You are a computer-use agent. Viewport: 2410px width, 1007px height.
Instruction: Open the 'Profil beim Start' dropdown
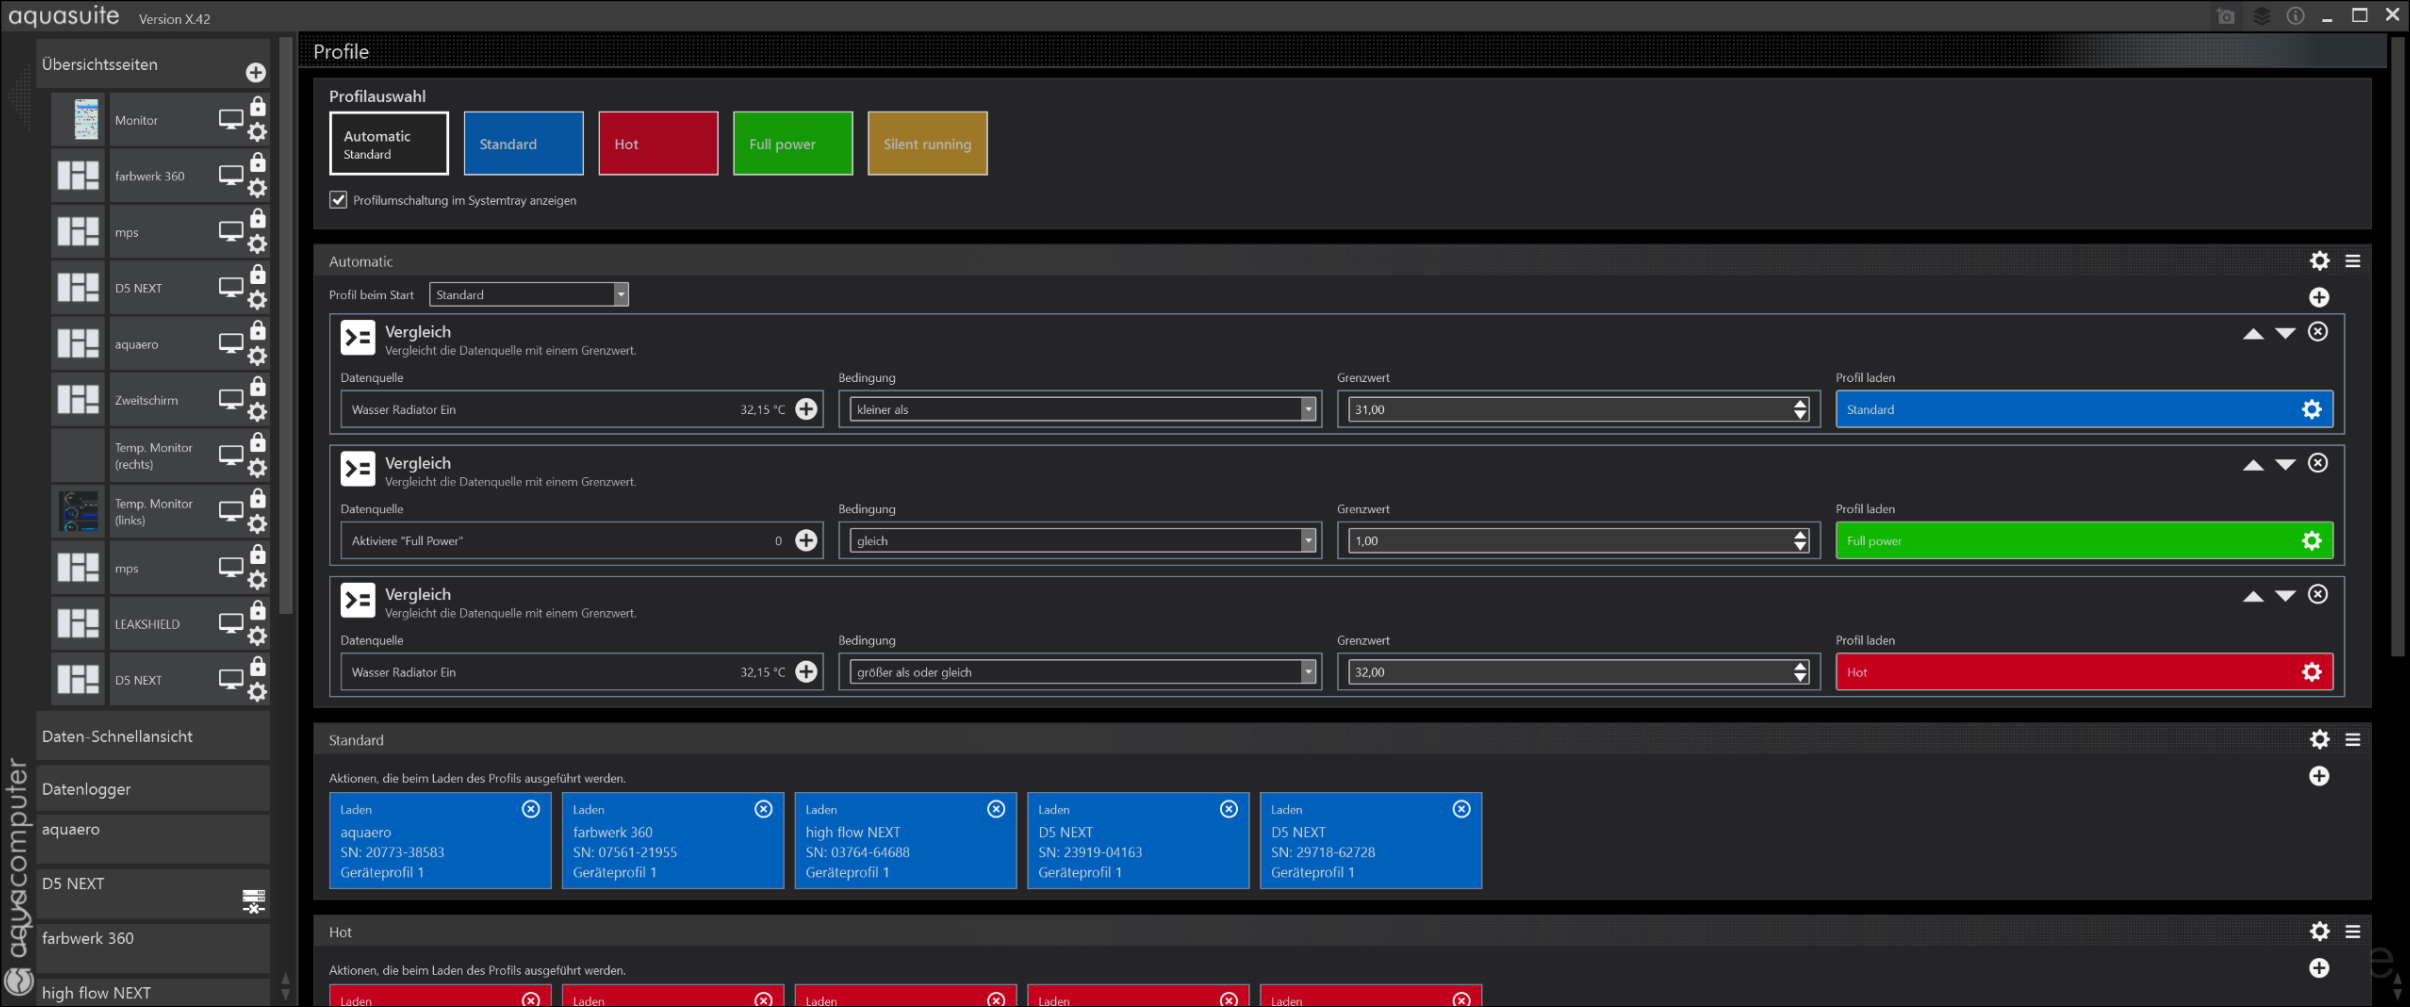529,294
